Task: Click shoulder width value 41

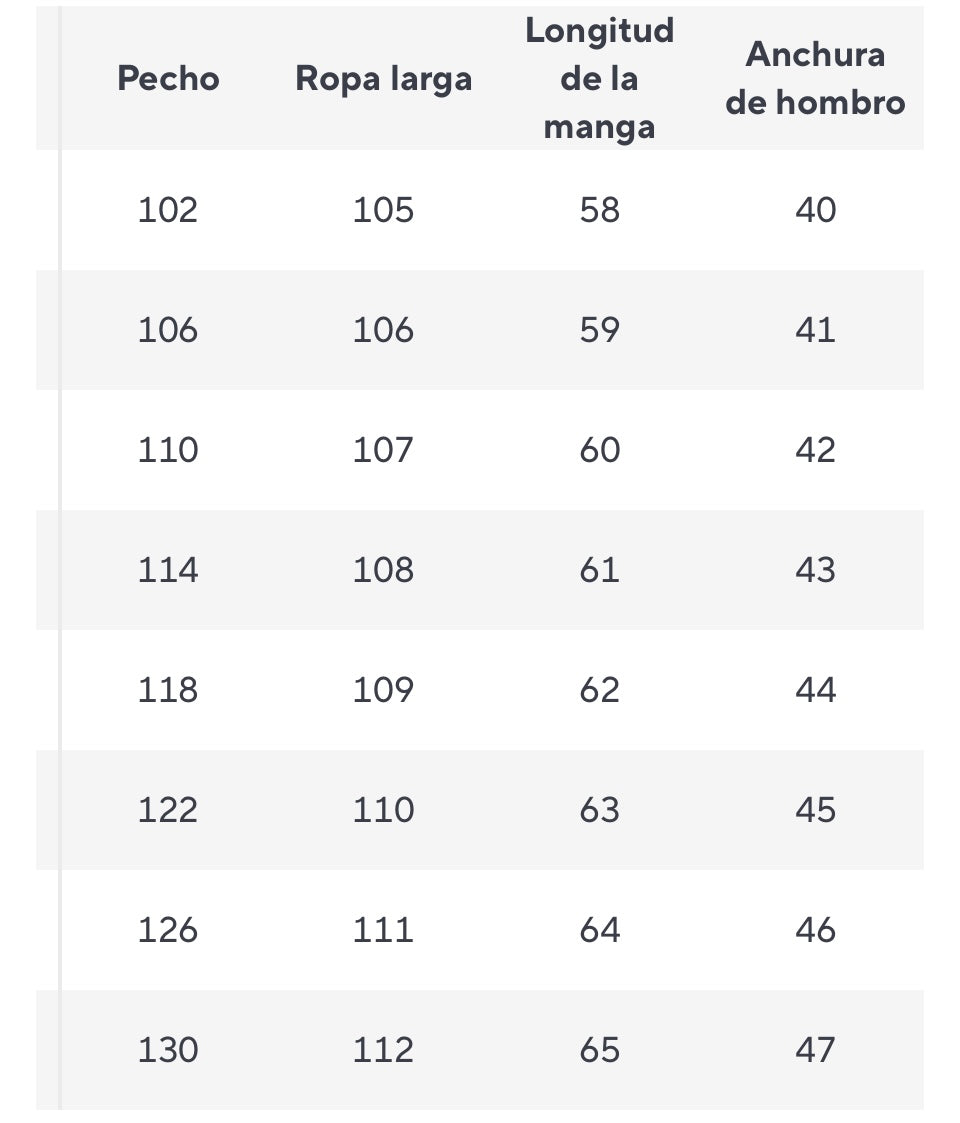Action: tap(815, 330)
